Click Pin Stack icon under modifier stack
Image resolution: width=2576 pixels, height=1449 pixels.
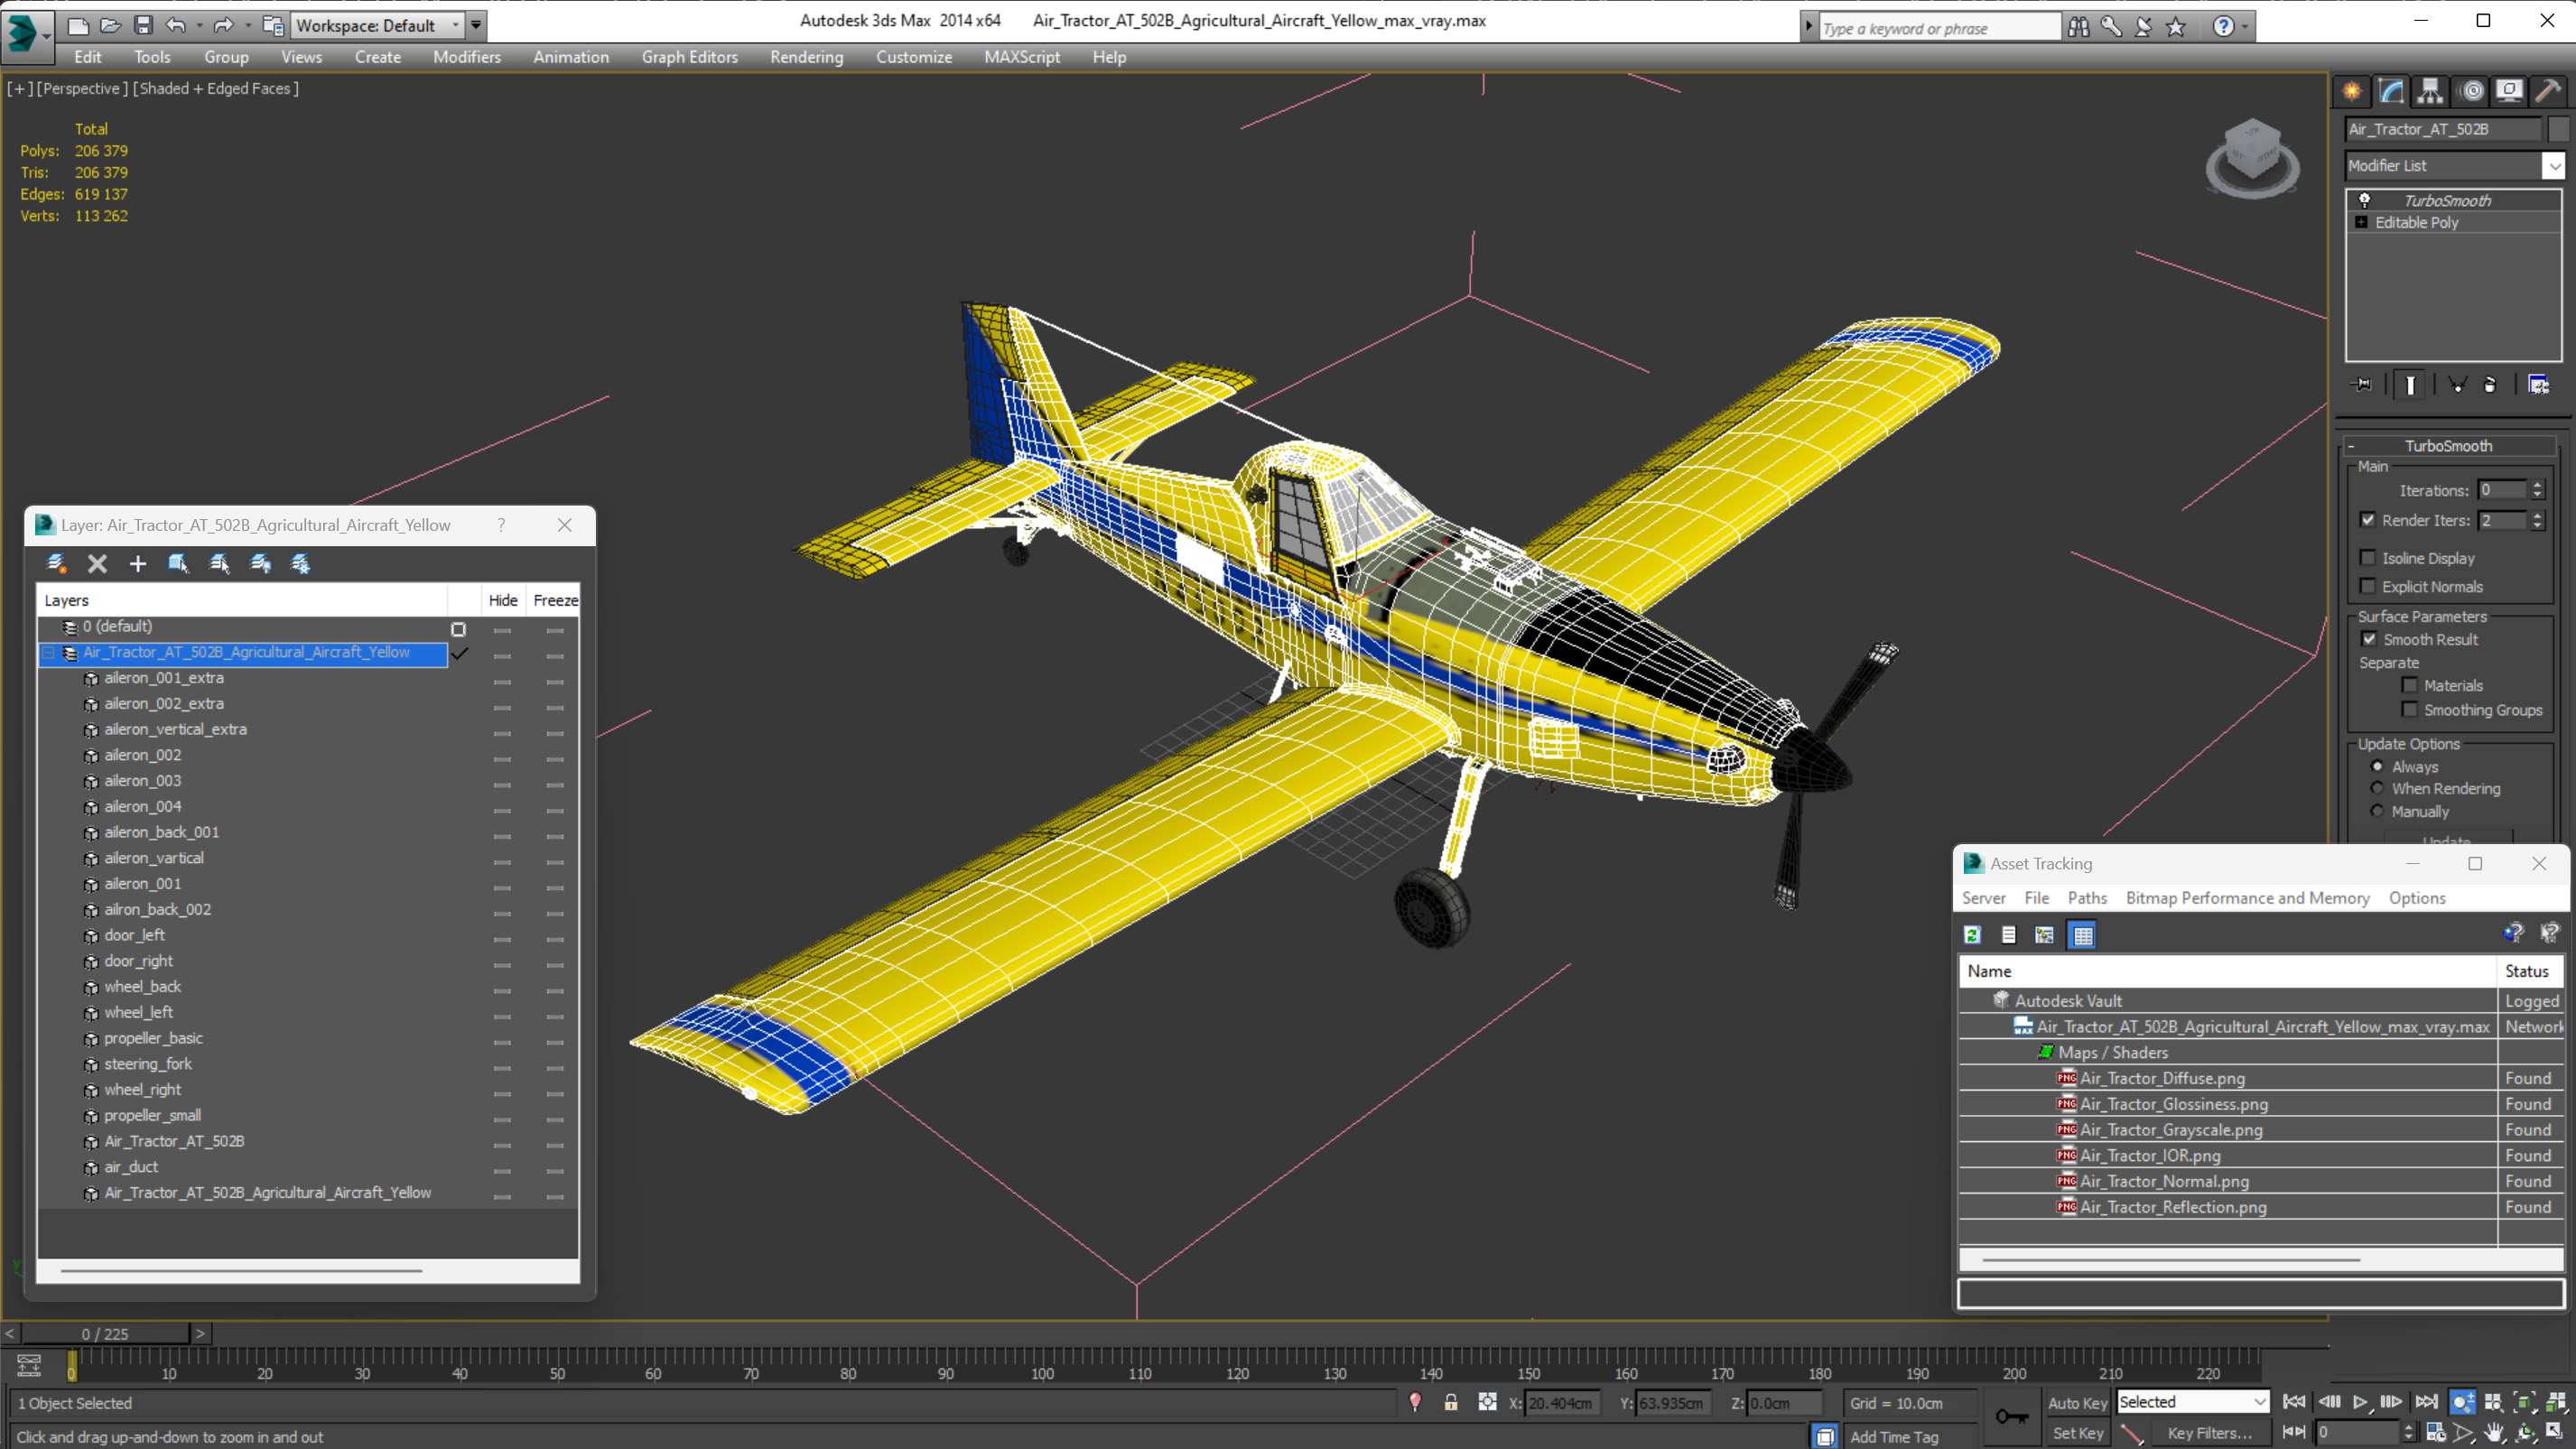tap(2361, 384)
